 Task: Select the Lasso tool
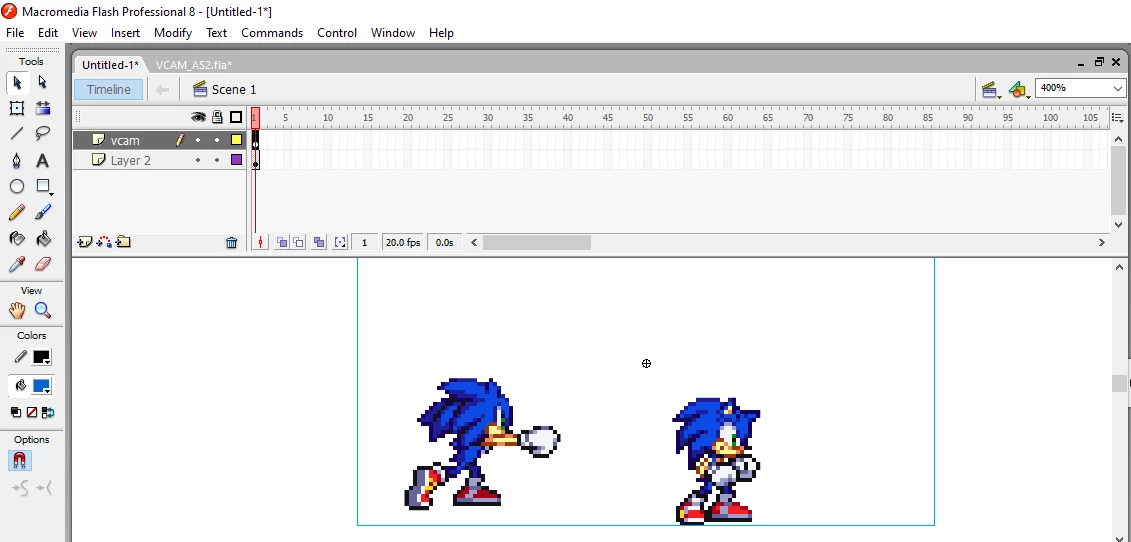click(x=43, y=134)
